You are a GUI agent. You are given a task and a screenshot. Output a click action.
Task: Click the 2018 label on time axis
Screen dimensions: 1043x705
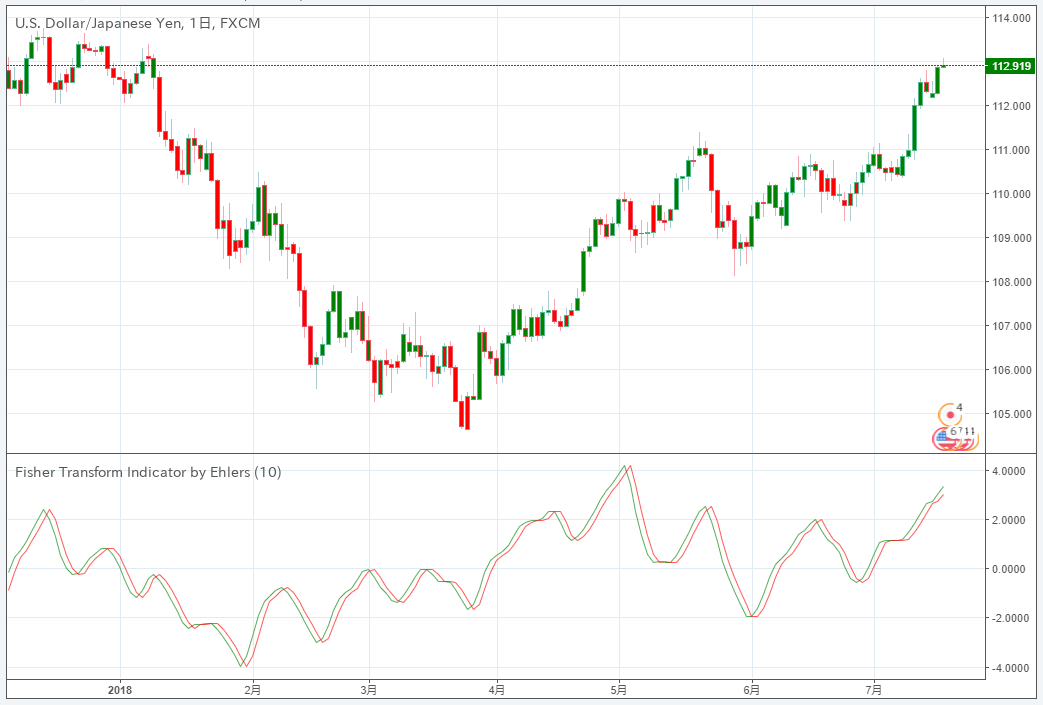[x=120, y=690]
